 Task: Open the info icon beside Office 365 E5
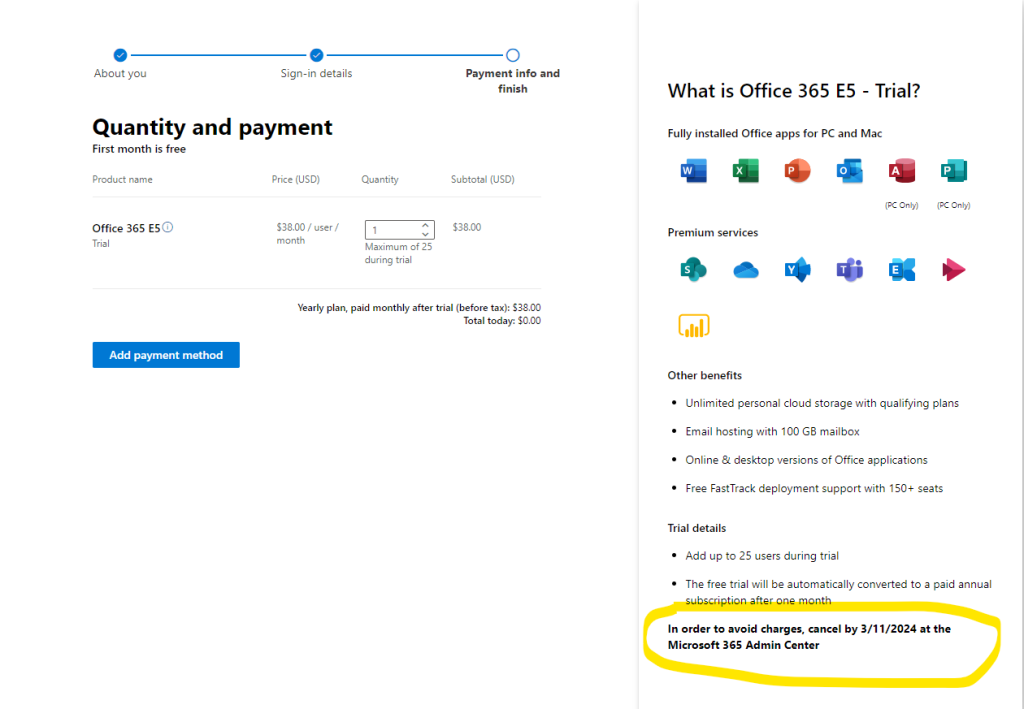(168, 227)
